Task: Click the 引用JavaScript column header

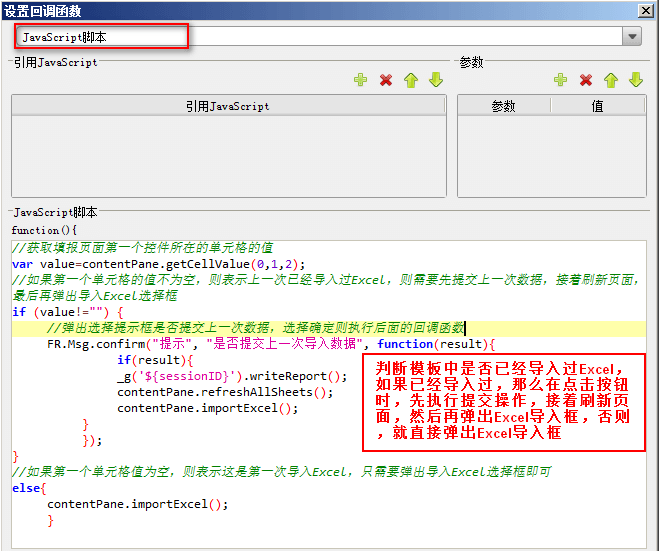Action: click(228, 106)
